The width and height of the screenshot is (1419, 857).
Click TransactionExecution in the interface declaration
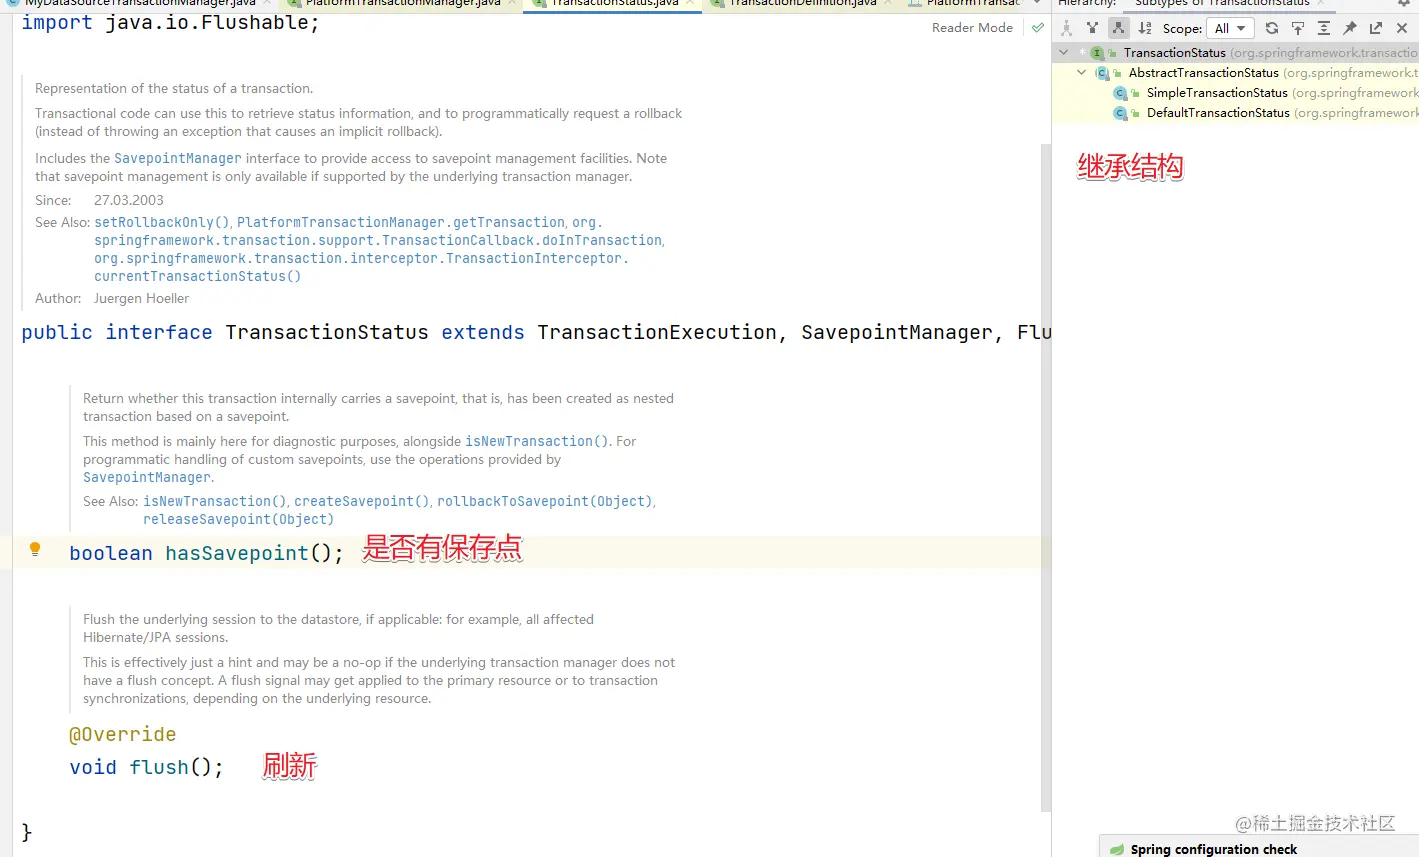pyautogui.click(x=656, y=332)
